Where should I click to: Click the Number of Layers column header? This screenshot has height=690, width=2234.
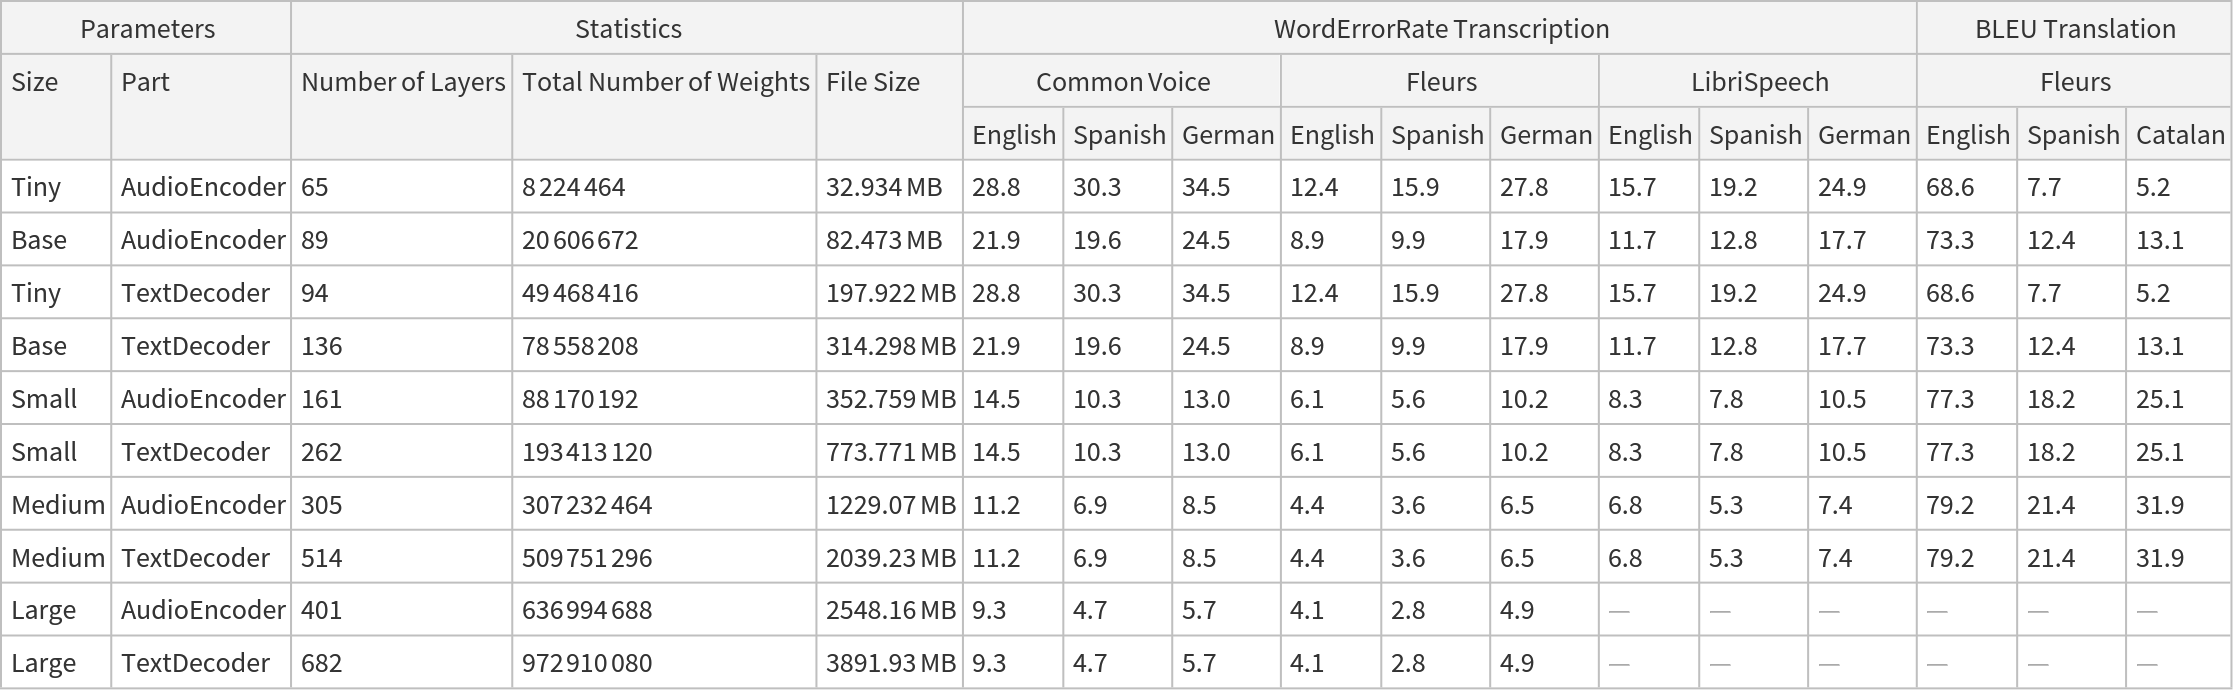(x=403, y=82)
